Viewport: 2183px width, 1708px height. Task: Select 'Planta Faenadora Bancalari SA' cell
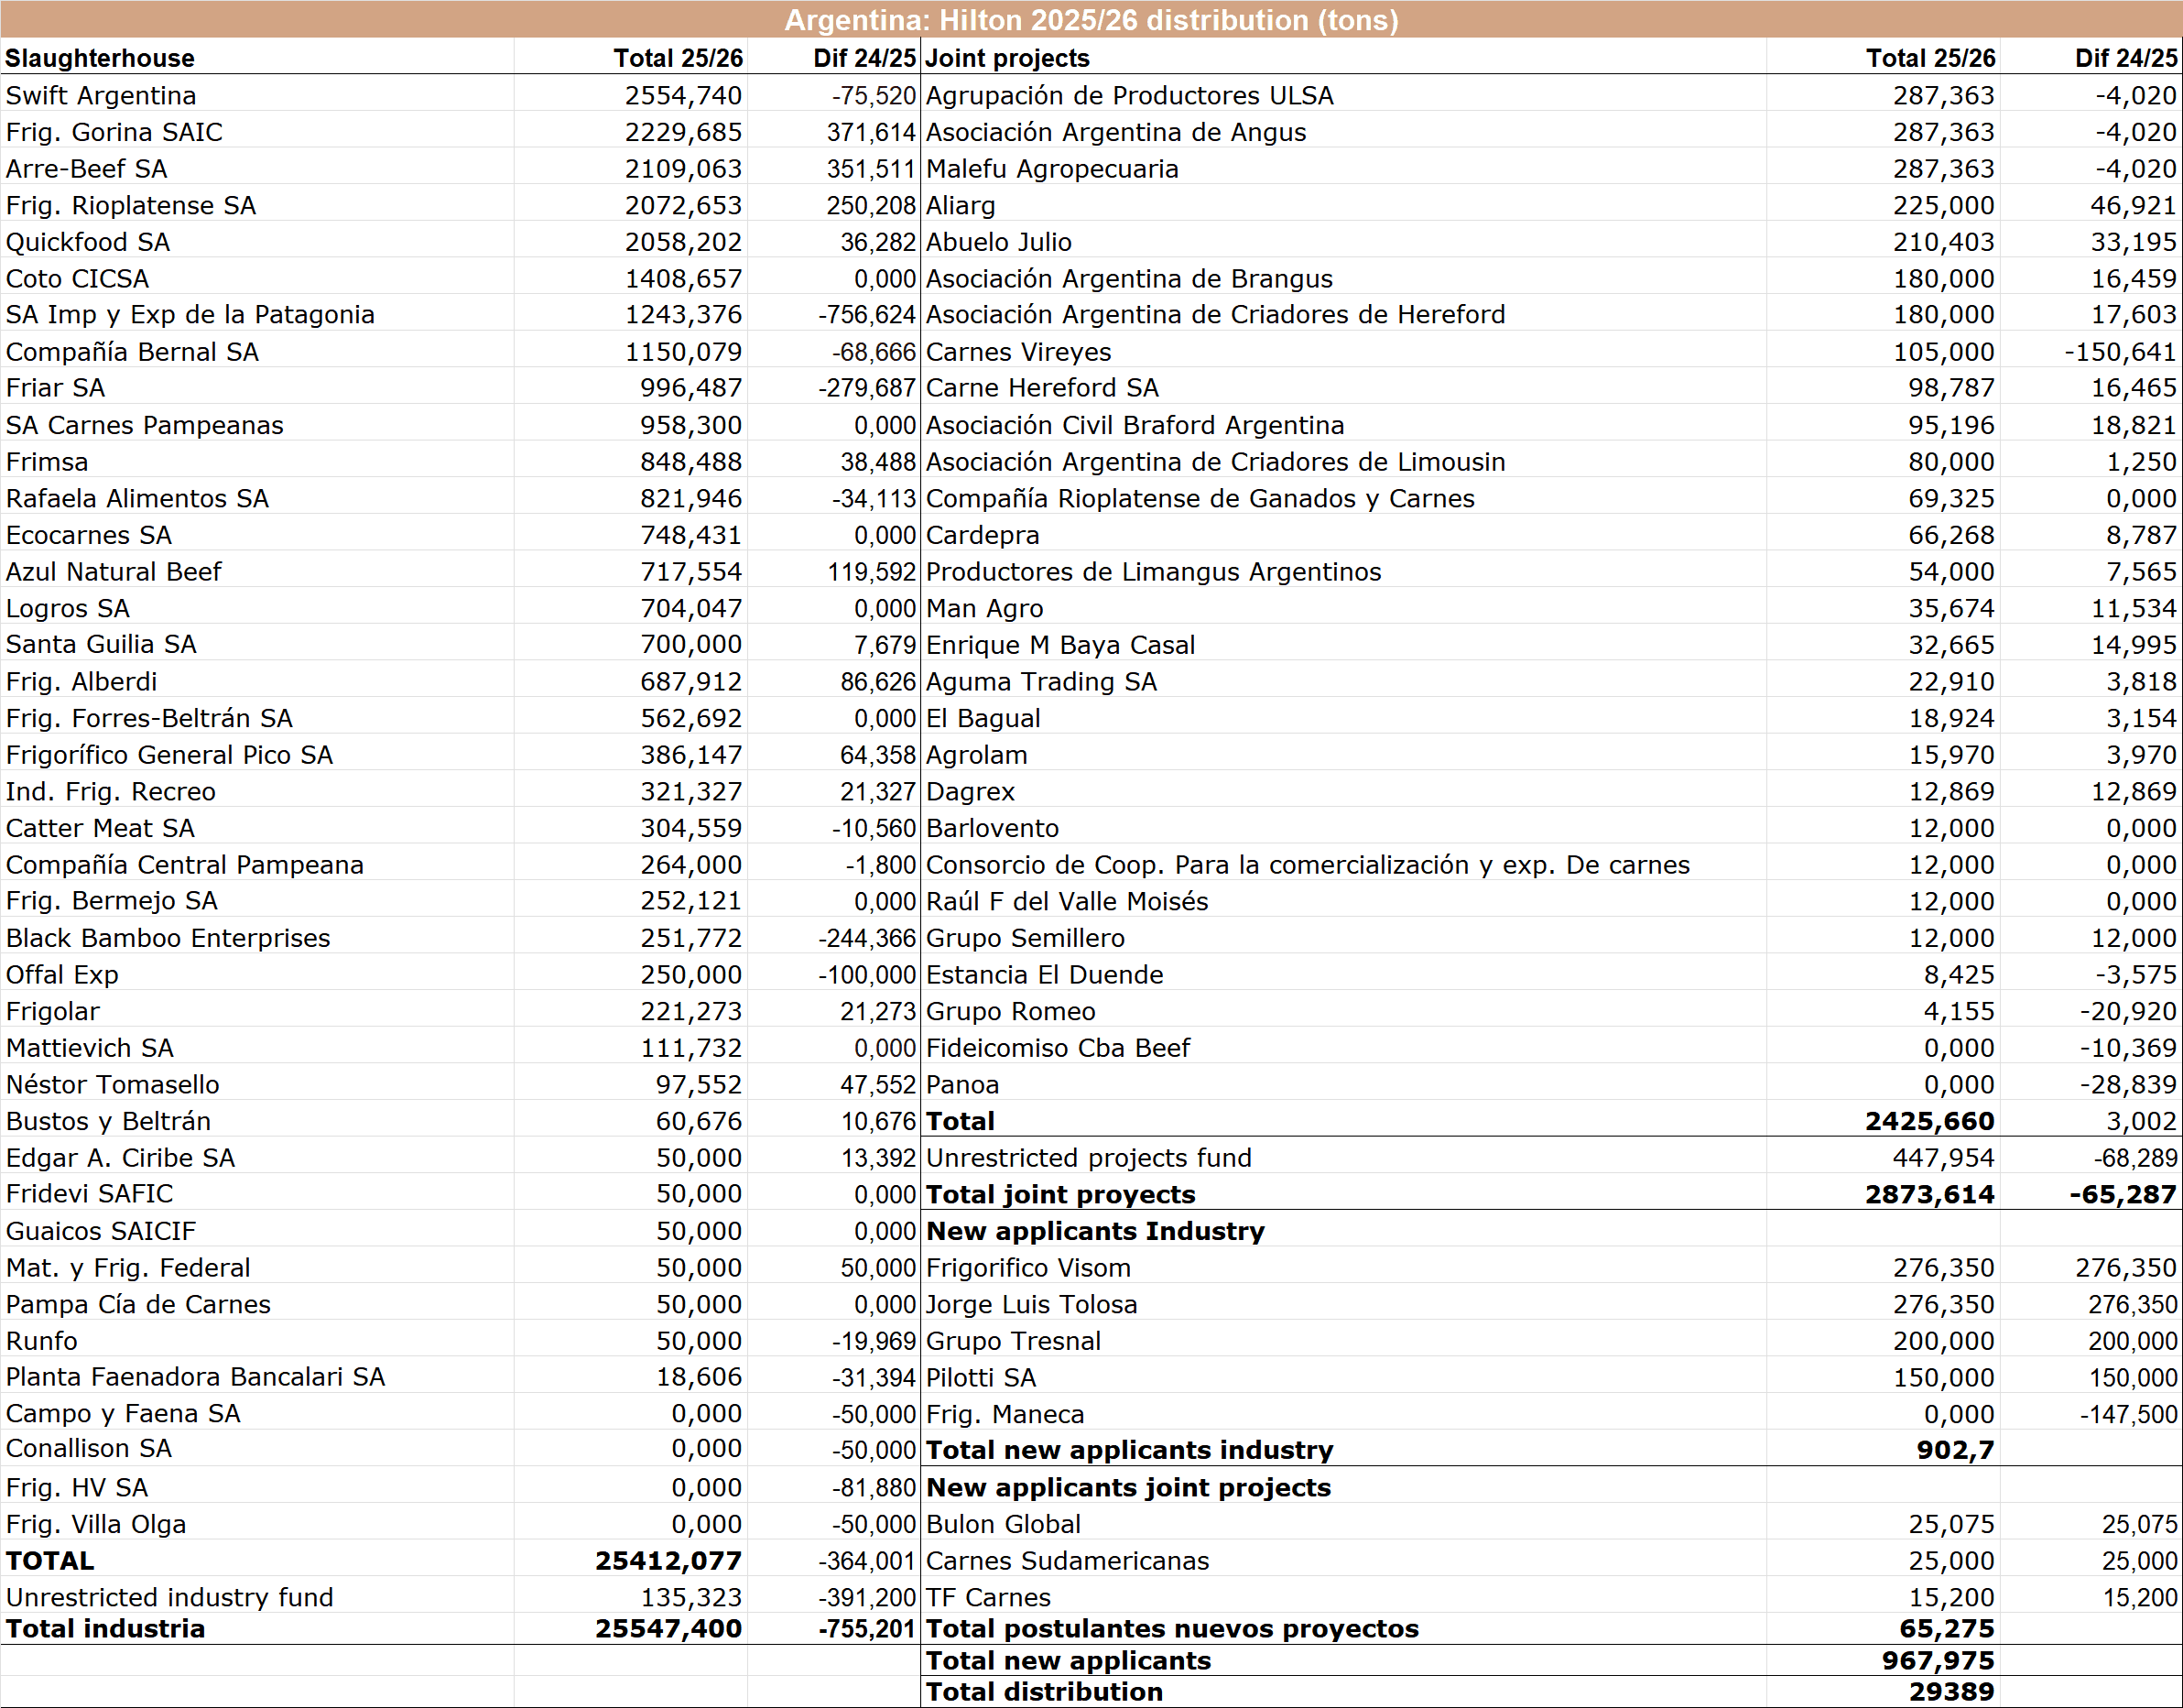(x=195, y=1377)
